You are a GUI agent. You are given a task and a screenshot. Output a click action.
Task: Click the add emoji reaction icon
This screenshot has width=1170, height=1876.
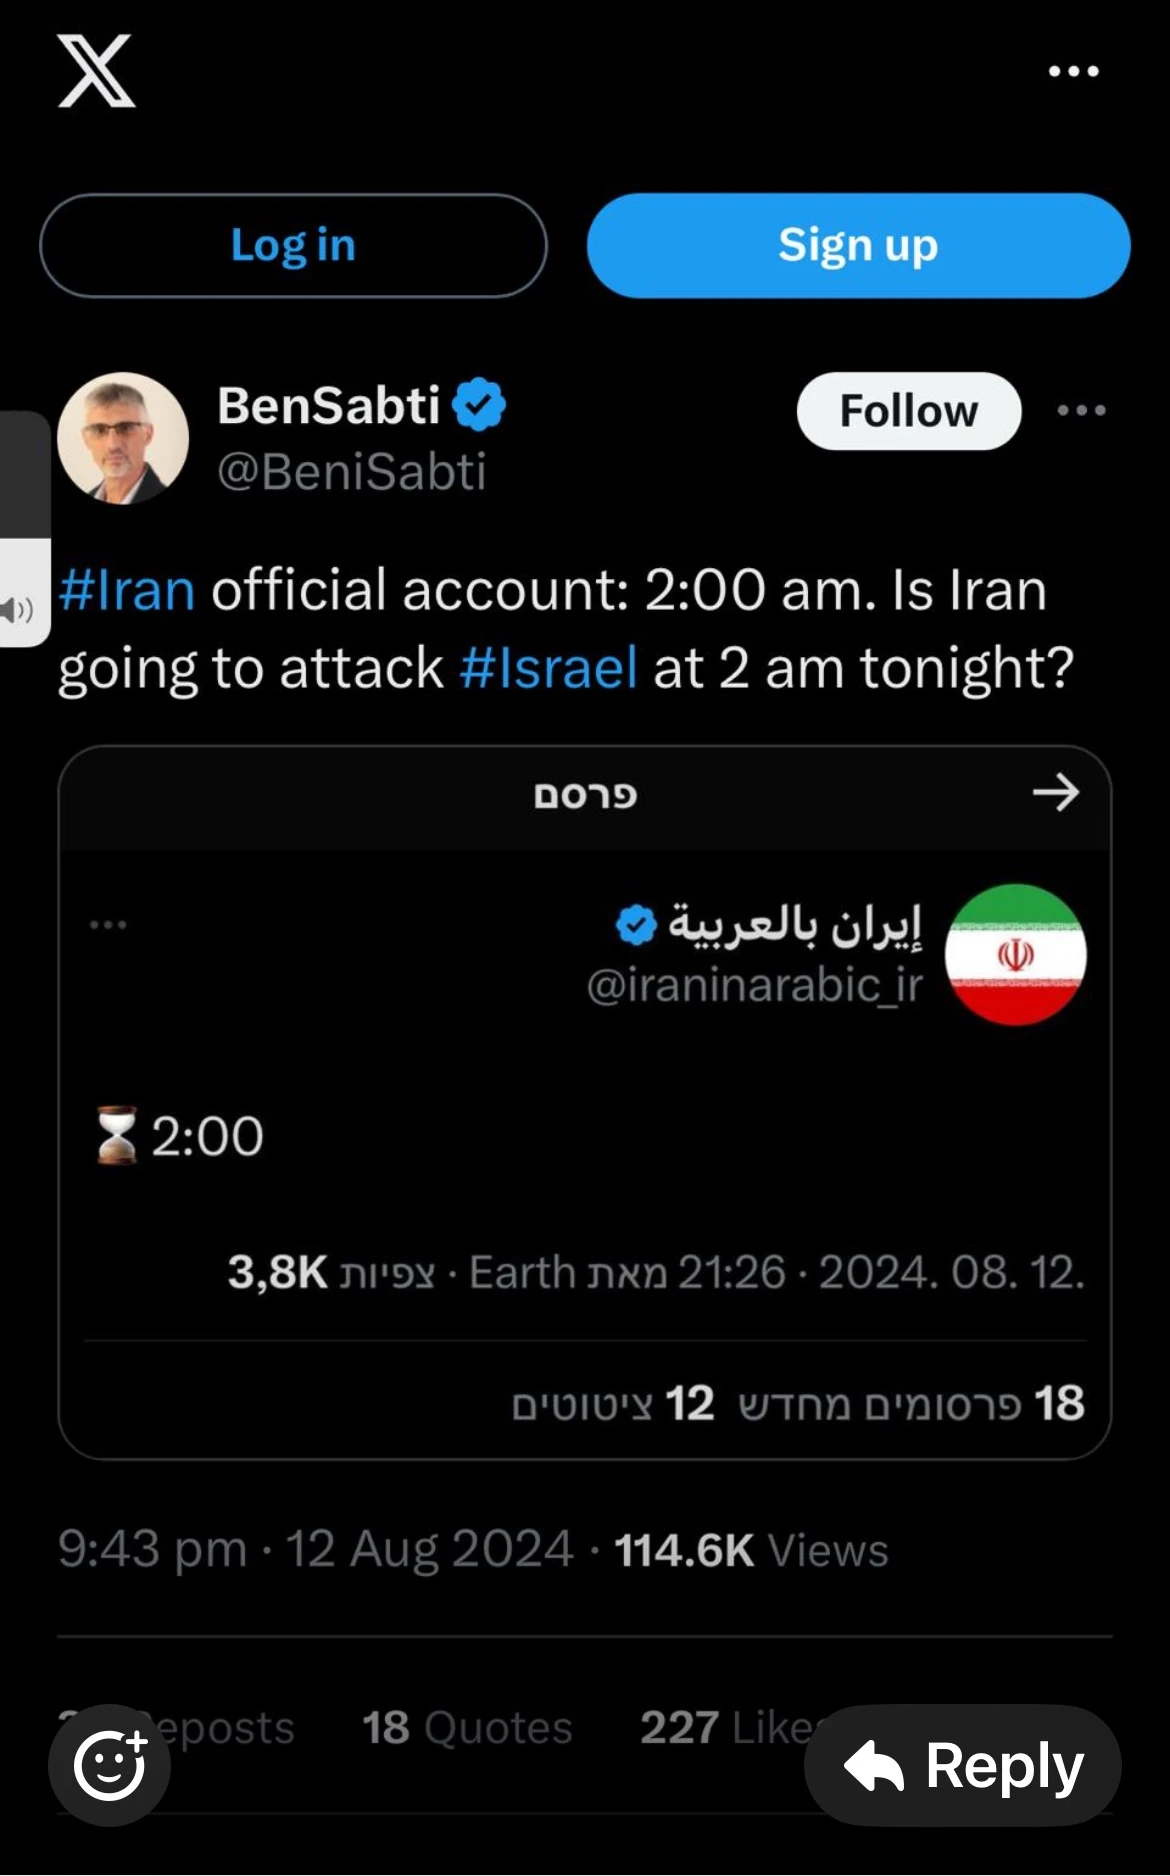(110, 1765)
